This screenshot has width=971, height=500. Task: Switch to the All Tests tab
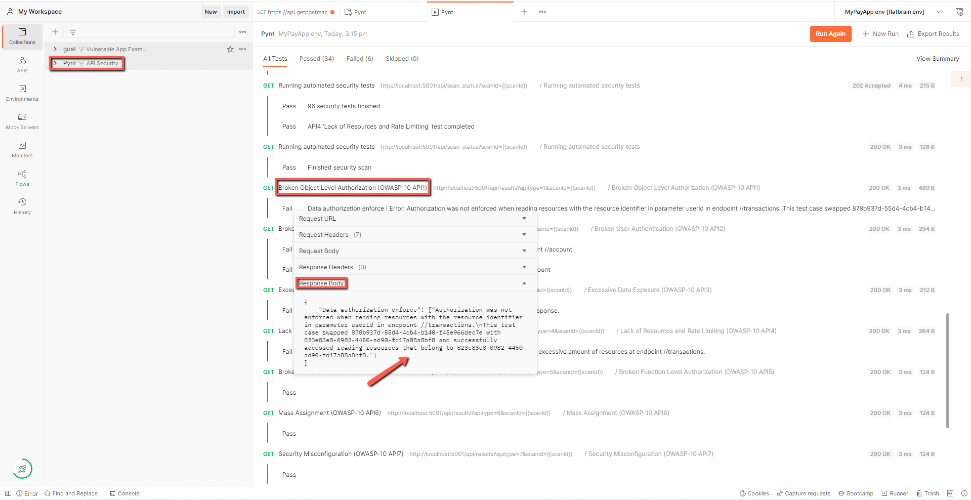point(276,59)
